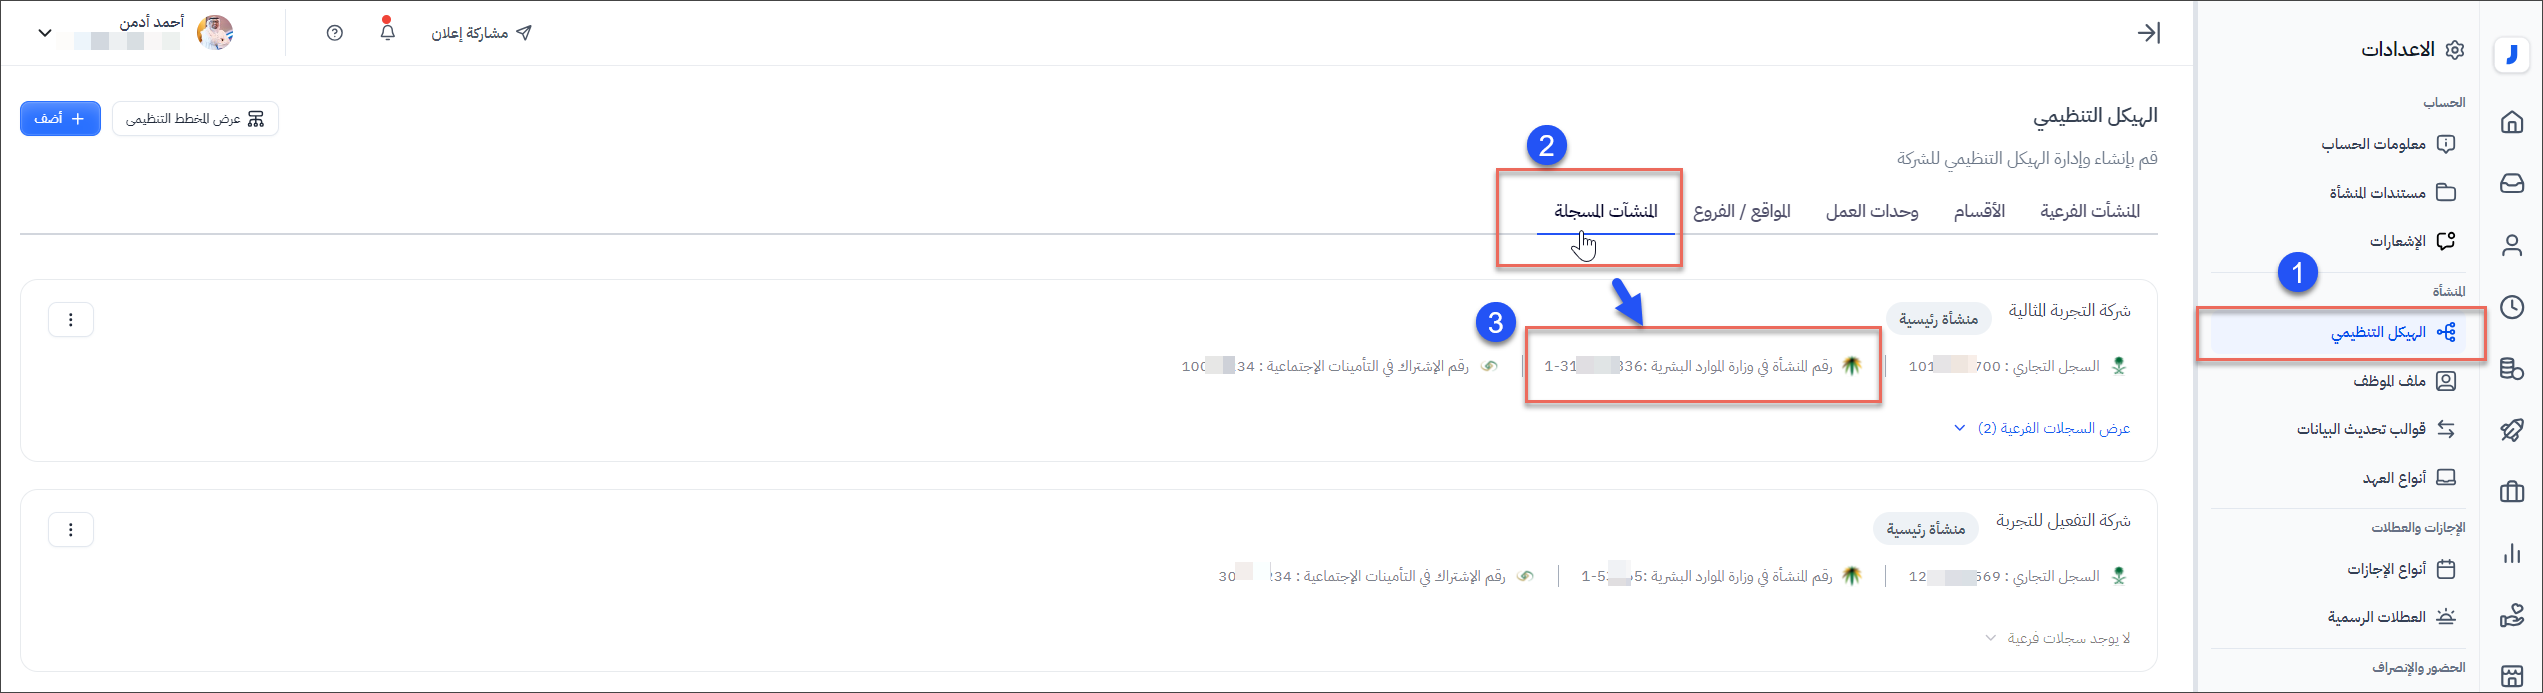Click the blue أضف button

(x=60, y=119)
